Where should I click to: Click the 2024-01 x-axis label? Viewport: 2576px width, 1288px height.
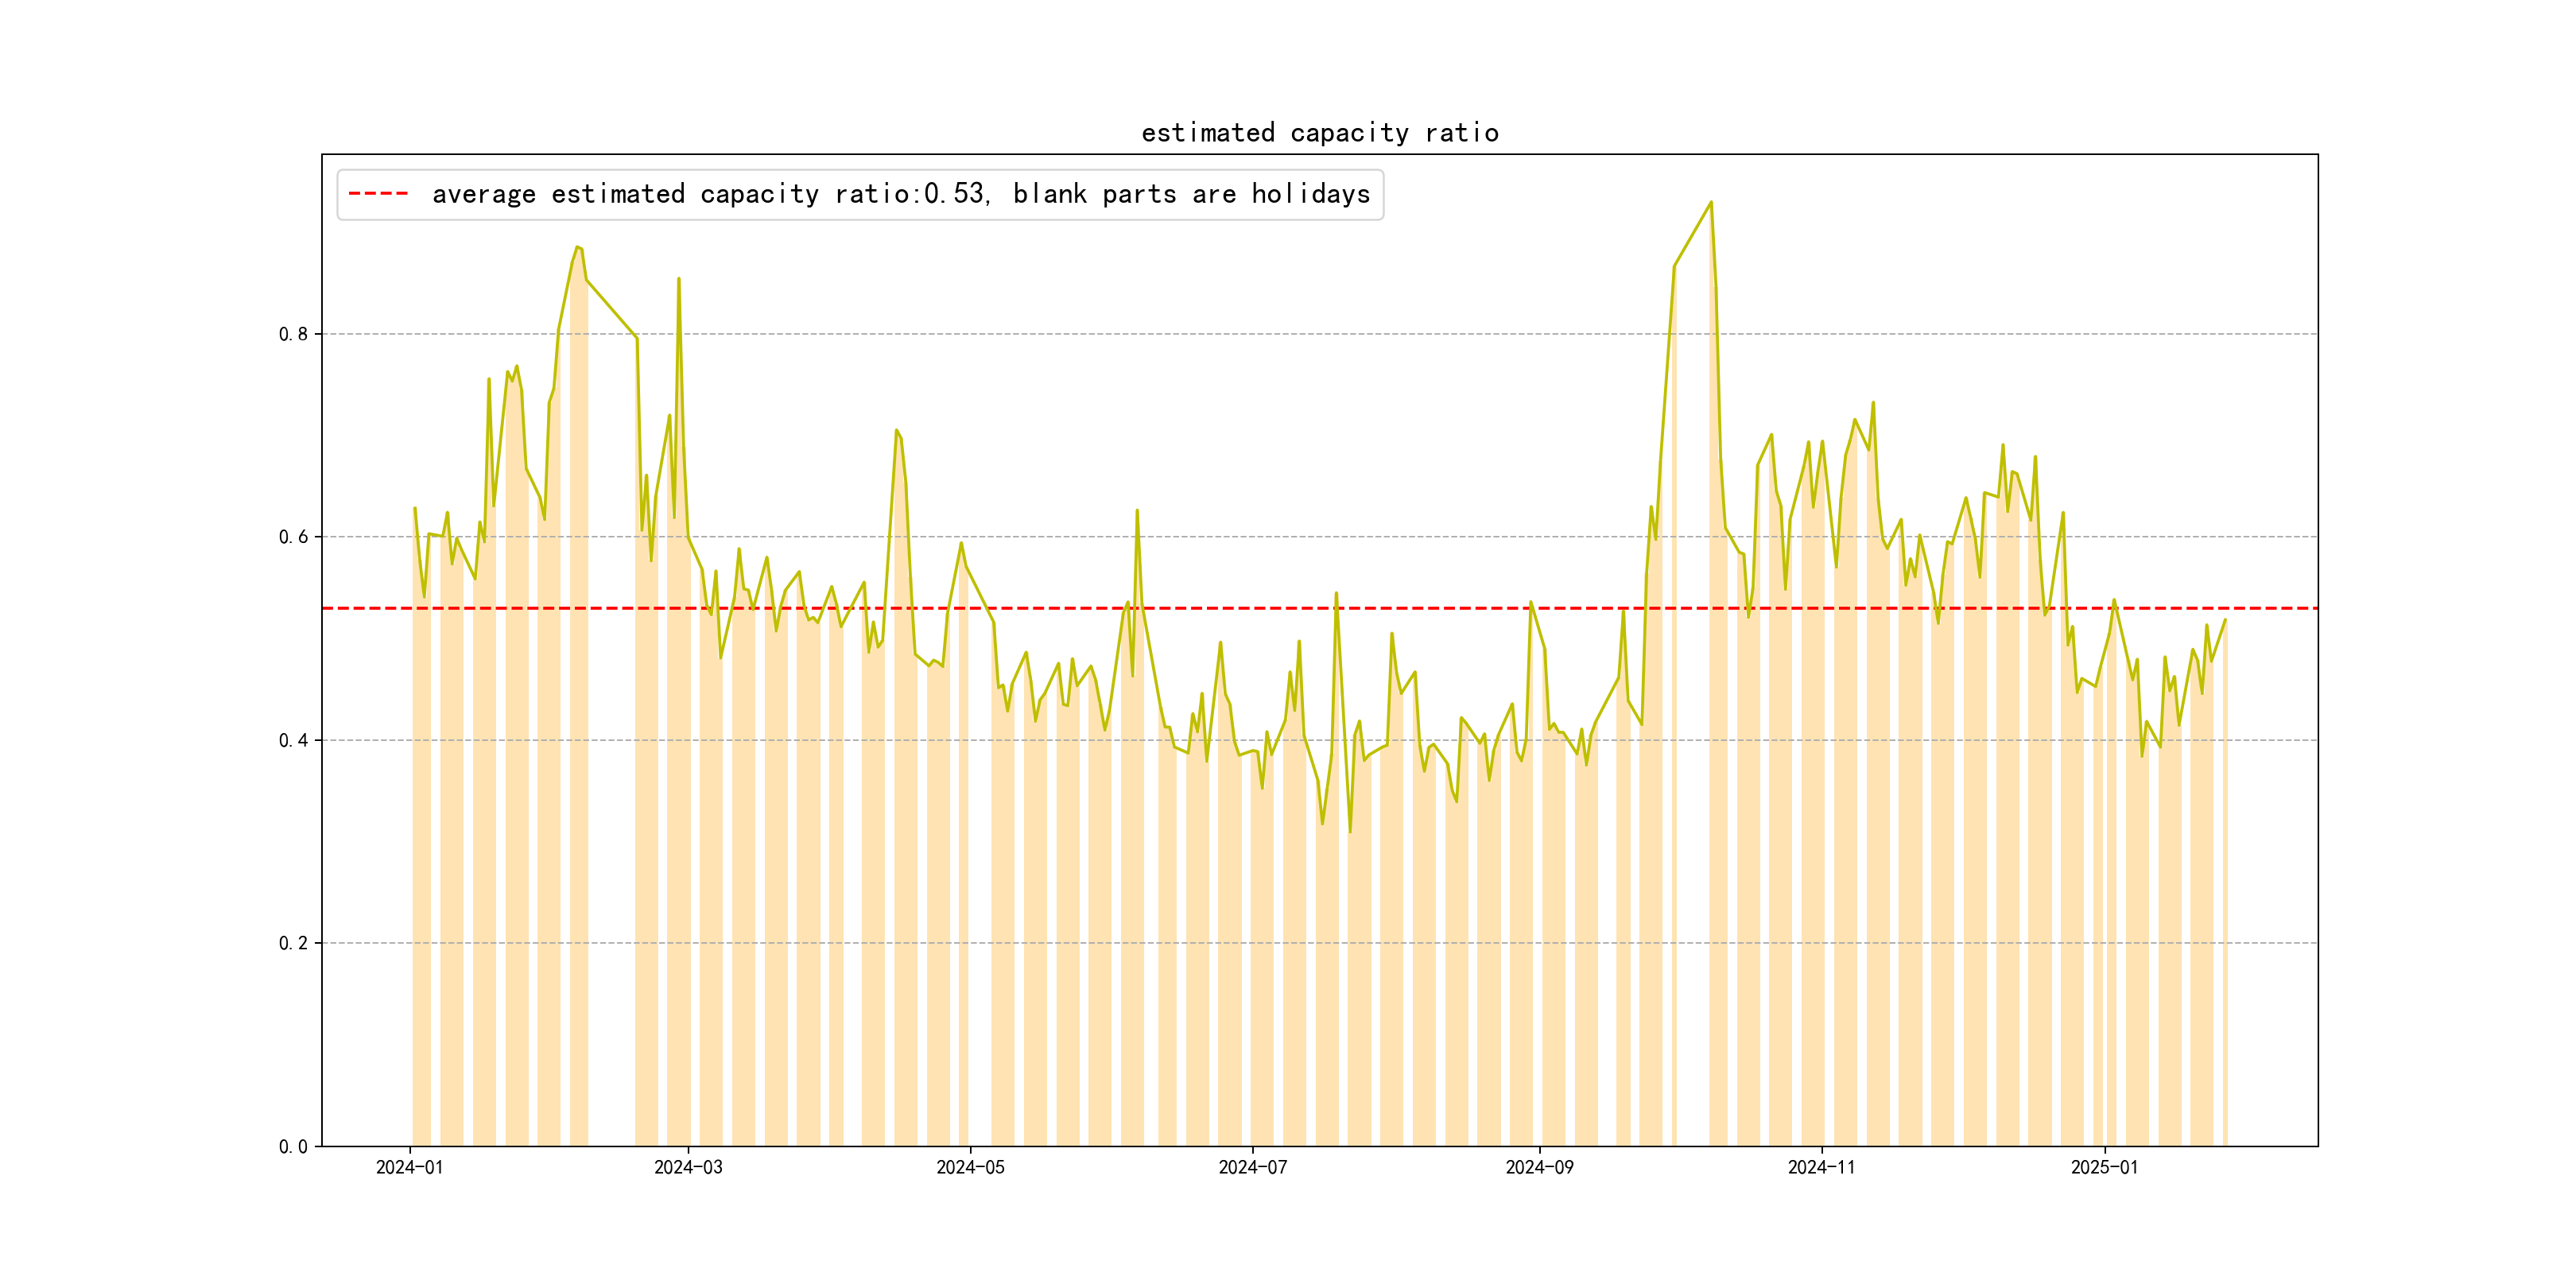point(409,1167)
